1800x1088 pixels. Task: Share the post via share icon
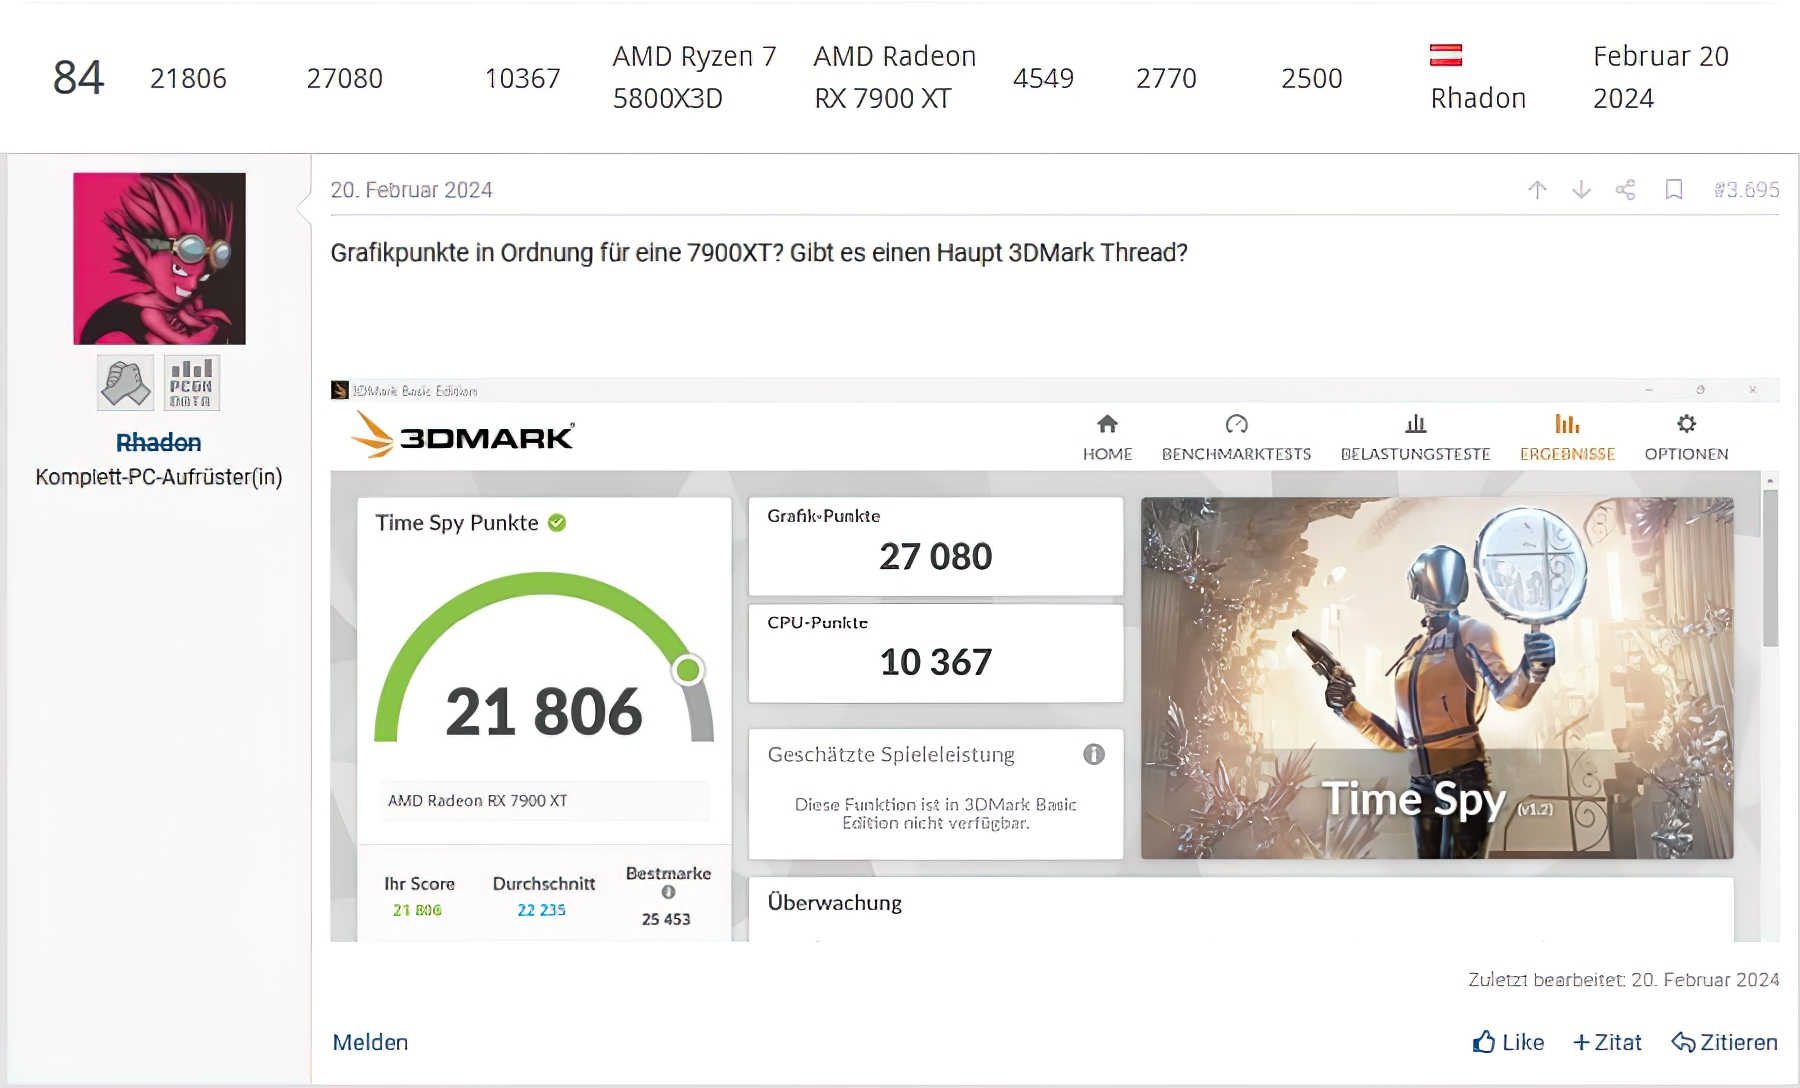coord(1626,190)
